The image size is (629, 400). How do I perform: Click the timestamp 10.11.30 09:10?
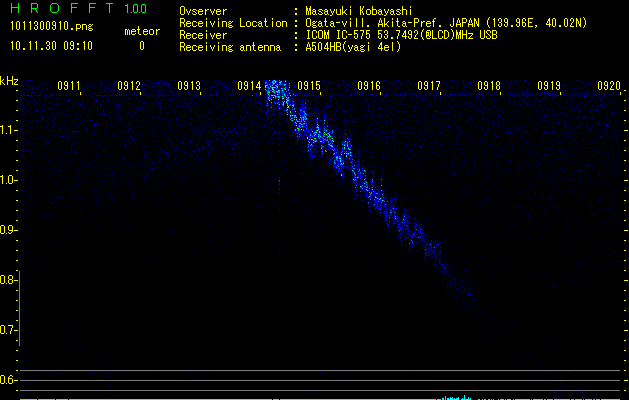(x=51, y=46)
